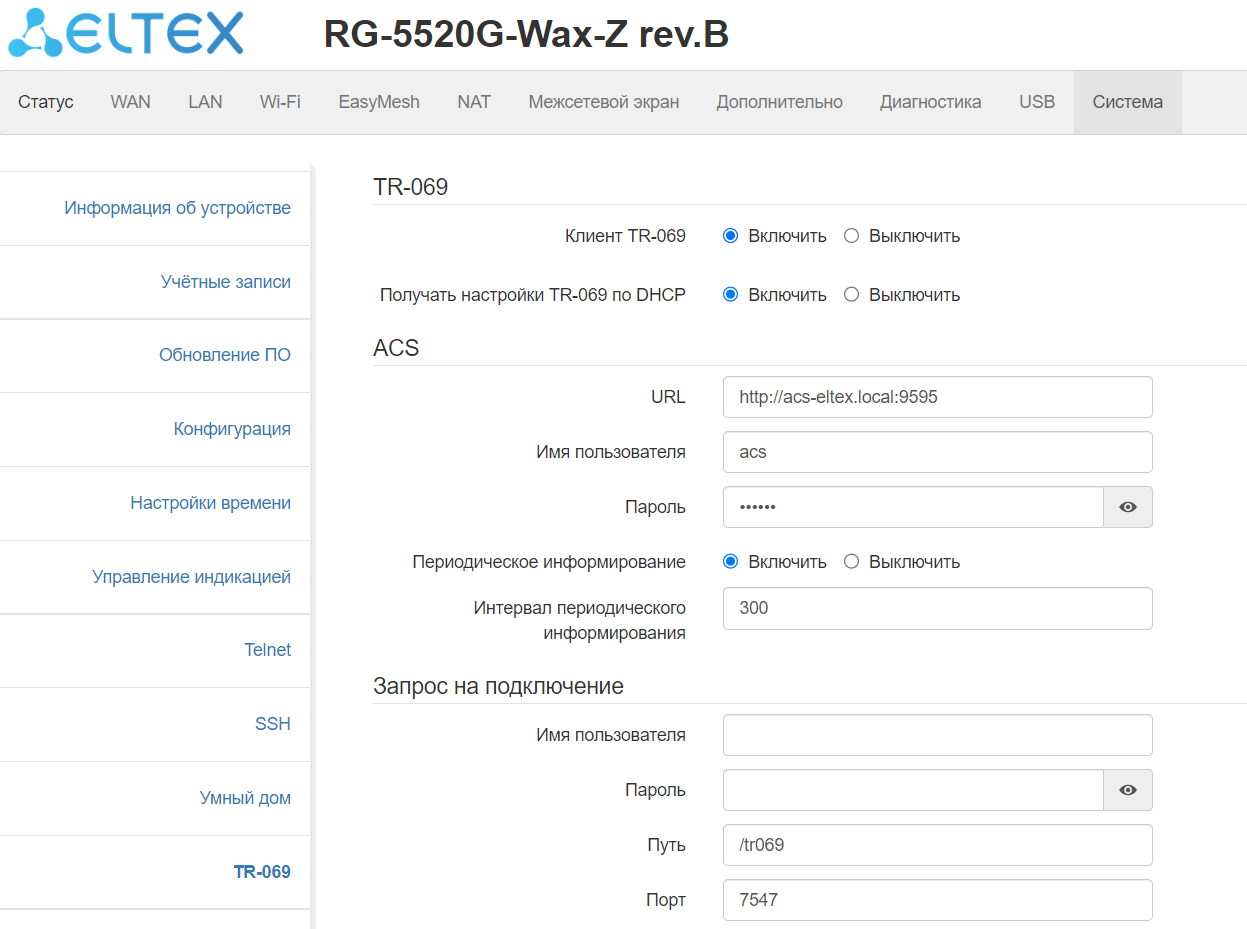Open Информация об устройстве sidebar page
Image resolution: width=1247 pixels, height=929 pixels.
(x=177, y=208)
